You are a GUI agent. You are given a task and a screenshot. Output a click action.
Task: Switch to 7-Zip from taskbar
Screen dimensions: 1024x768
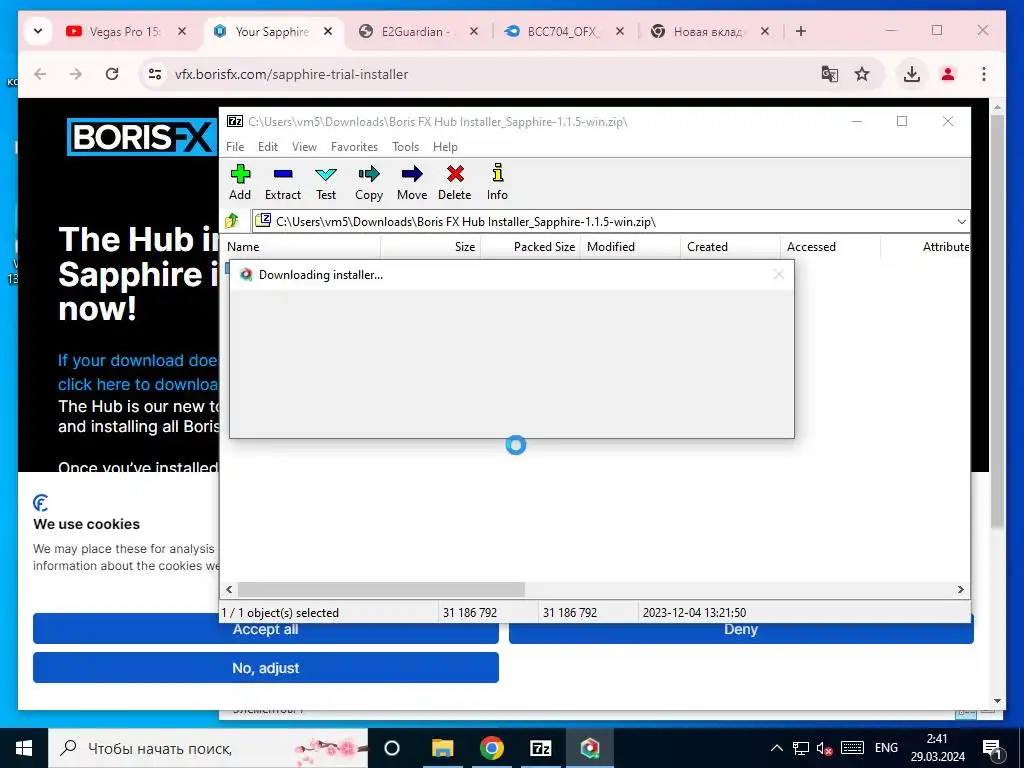tap(540, 748)
